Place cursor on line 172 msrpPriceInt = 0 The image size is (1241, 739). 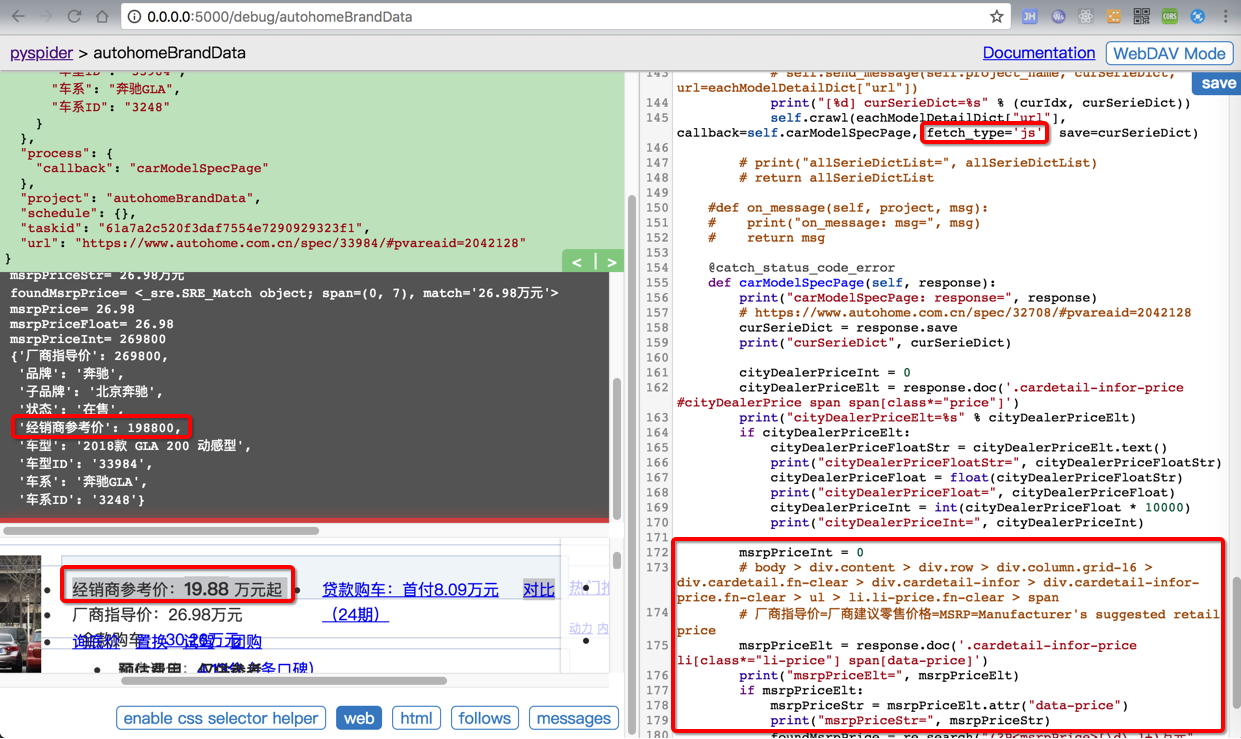[x=801, y=552]
